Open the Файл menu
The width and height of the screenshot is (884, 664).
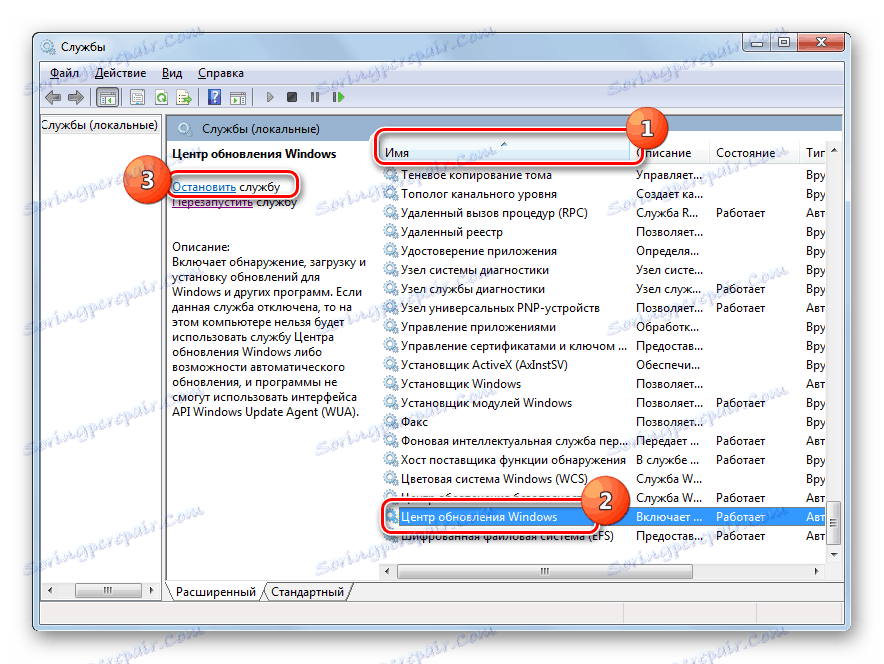coord(64,73)
